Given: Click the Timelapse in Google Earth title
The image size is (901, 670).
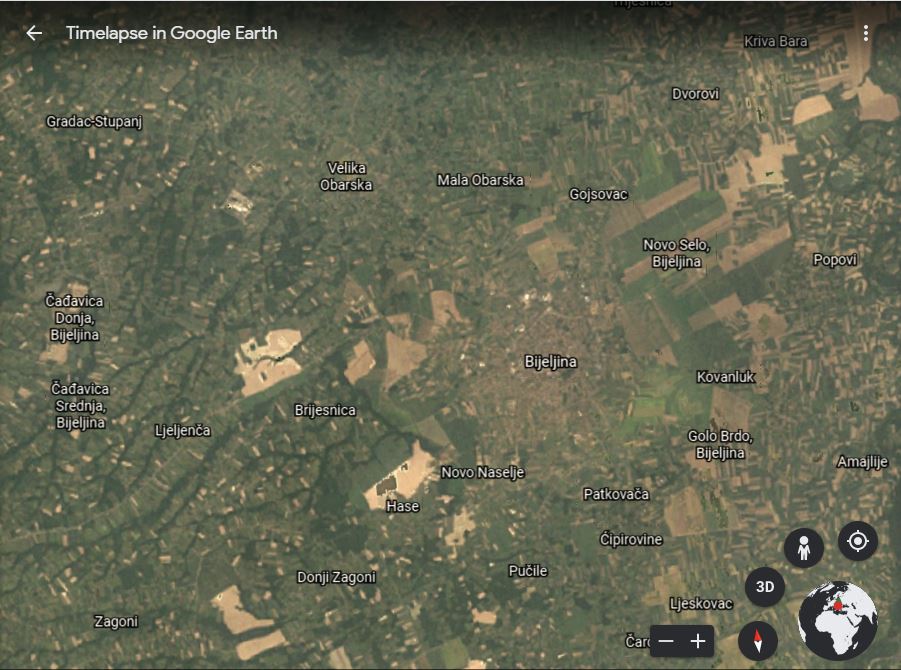Looking at the screenshot, I should [171, 33].
